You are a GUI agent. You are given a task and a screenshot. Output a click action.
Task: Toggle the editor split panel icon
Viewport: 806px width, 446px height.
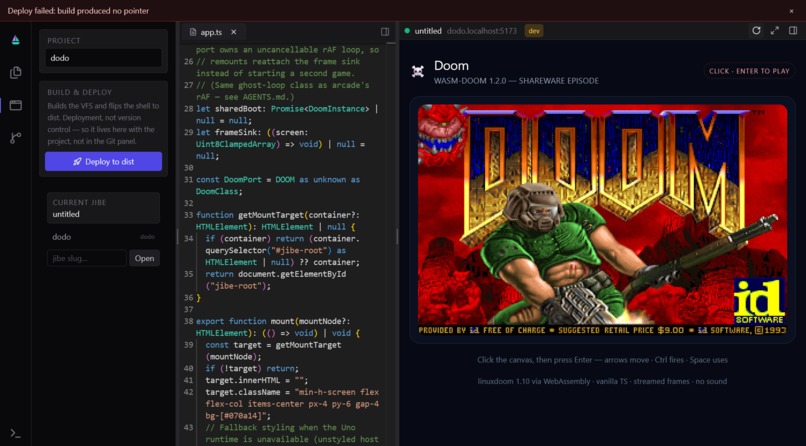tap(384, 32)
